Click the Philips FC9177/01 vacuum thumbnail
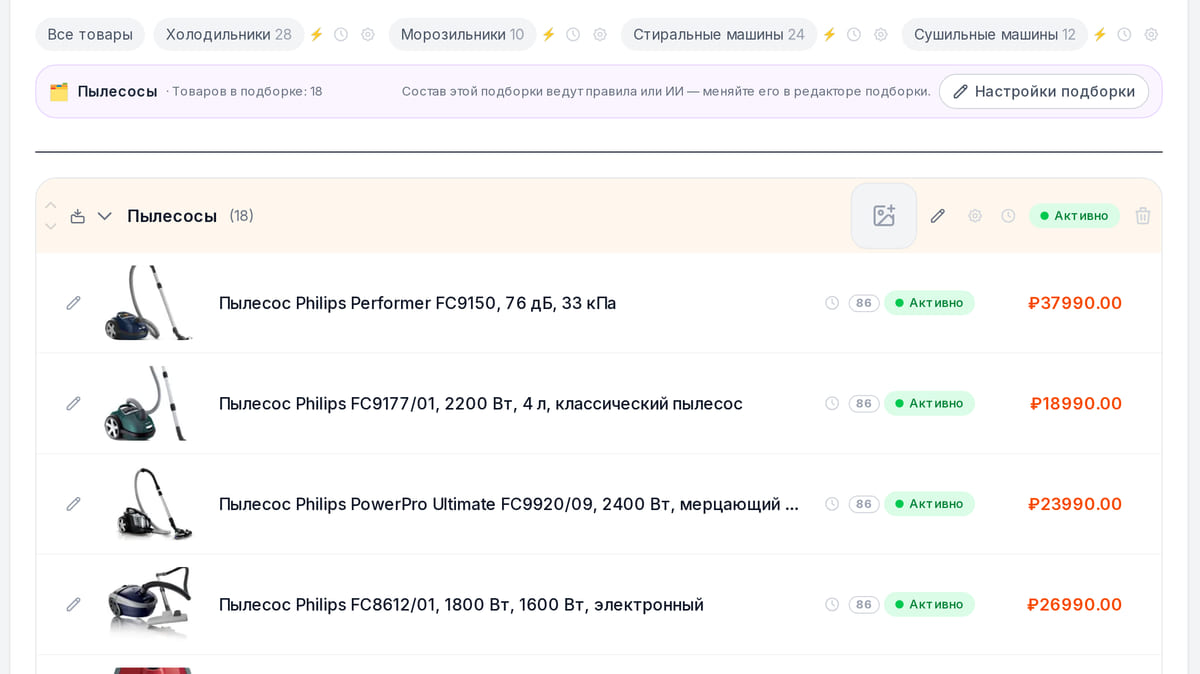1200x674 pixels. [149, 403]
